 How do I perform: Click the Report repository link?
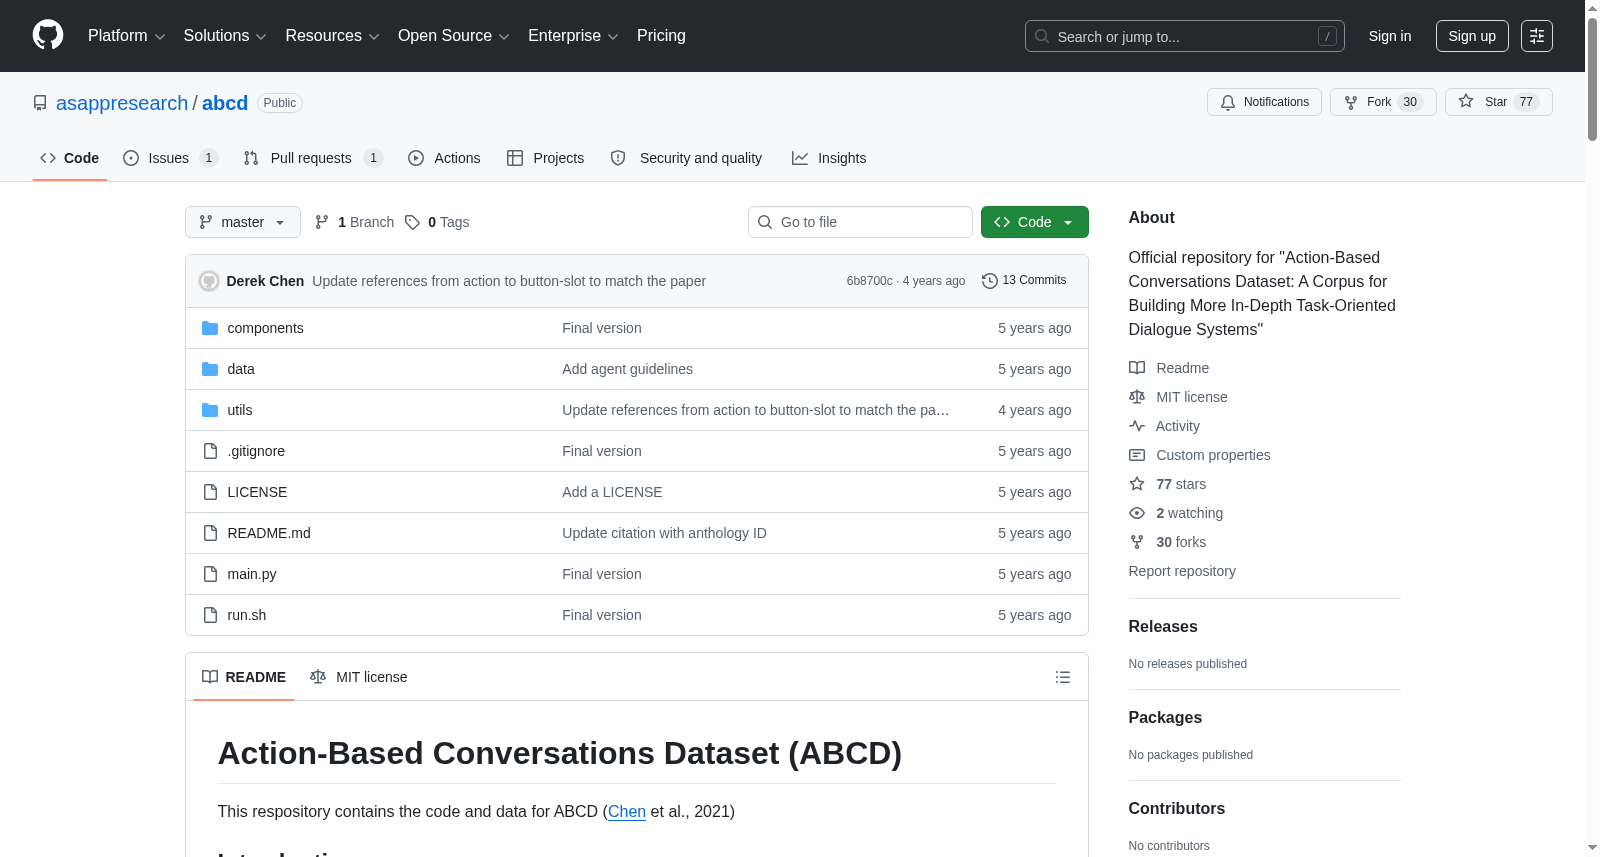[x=1182, y=571]
